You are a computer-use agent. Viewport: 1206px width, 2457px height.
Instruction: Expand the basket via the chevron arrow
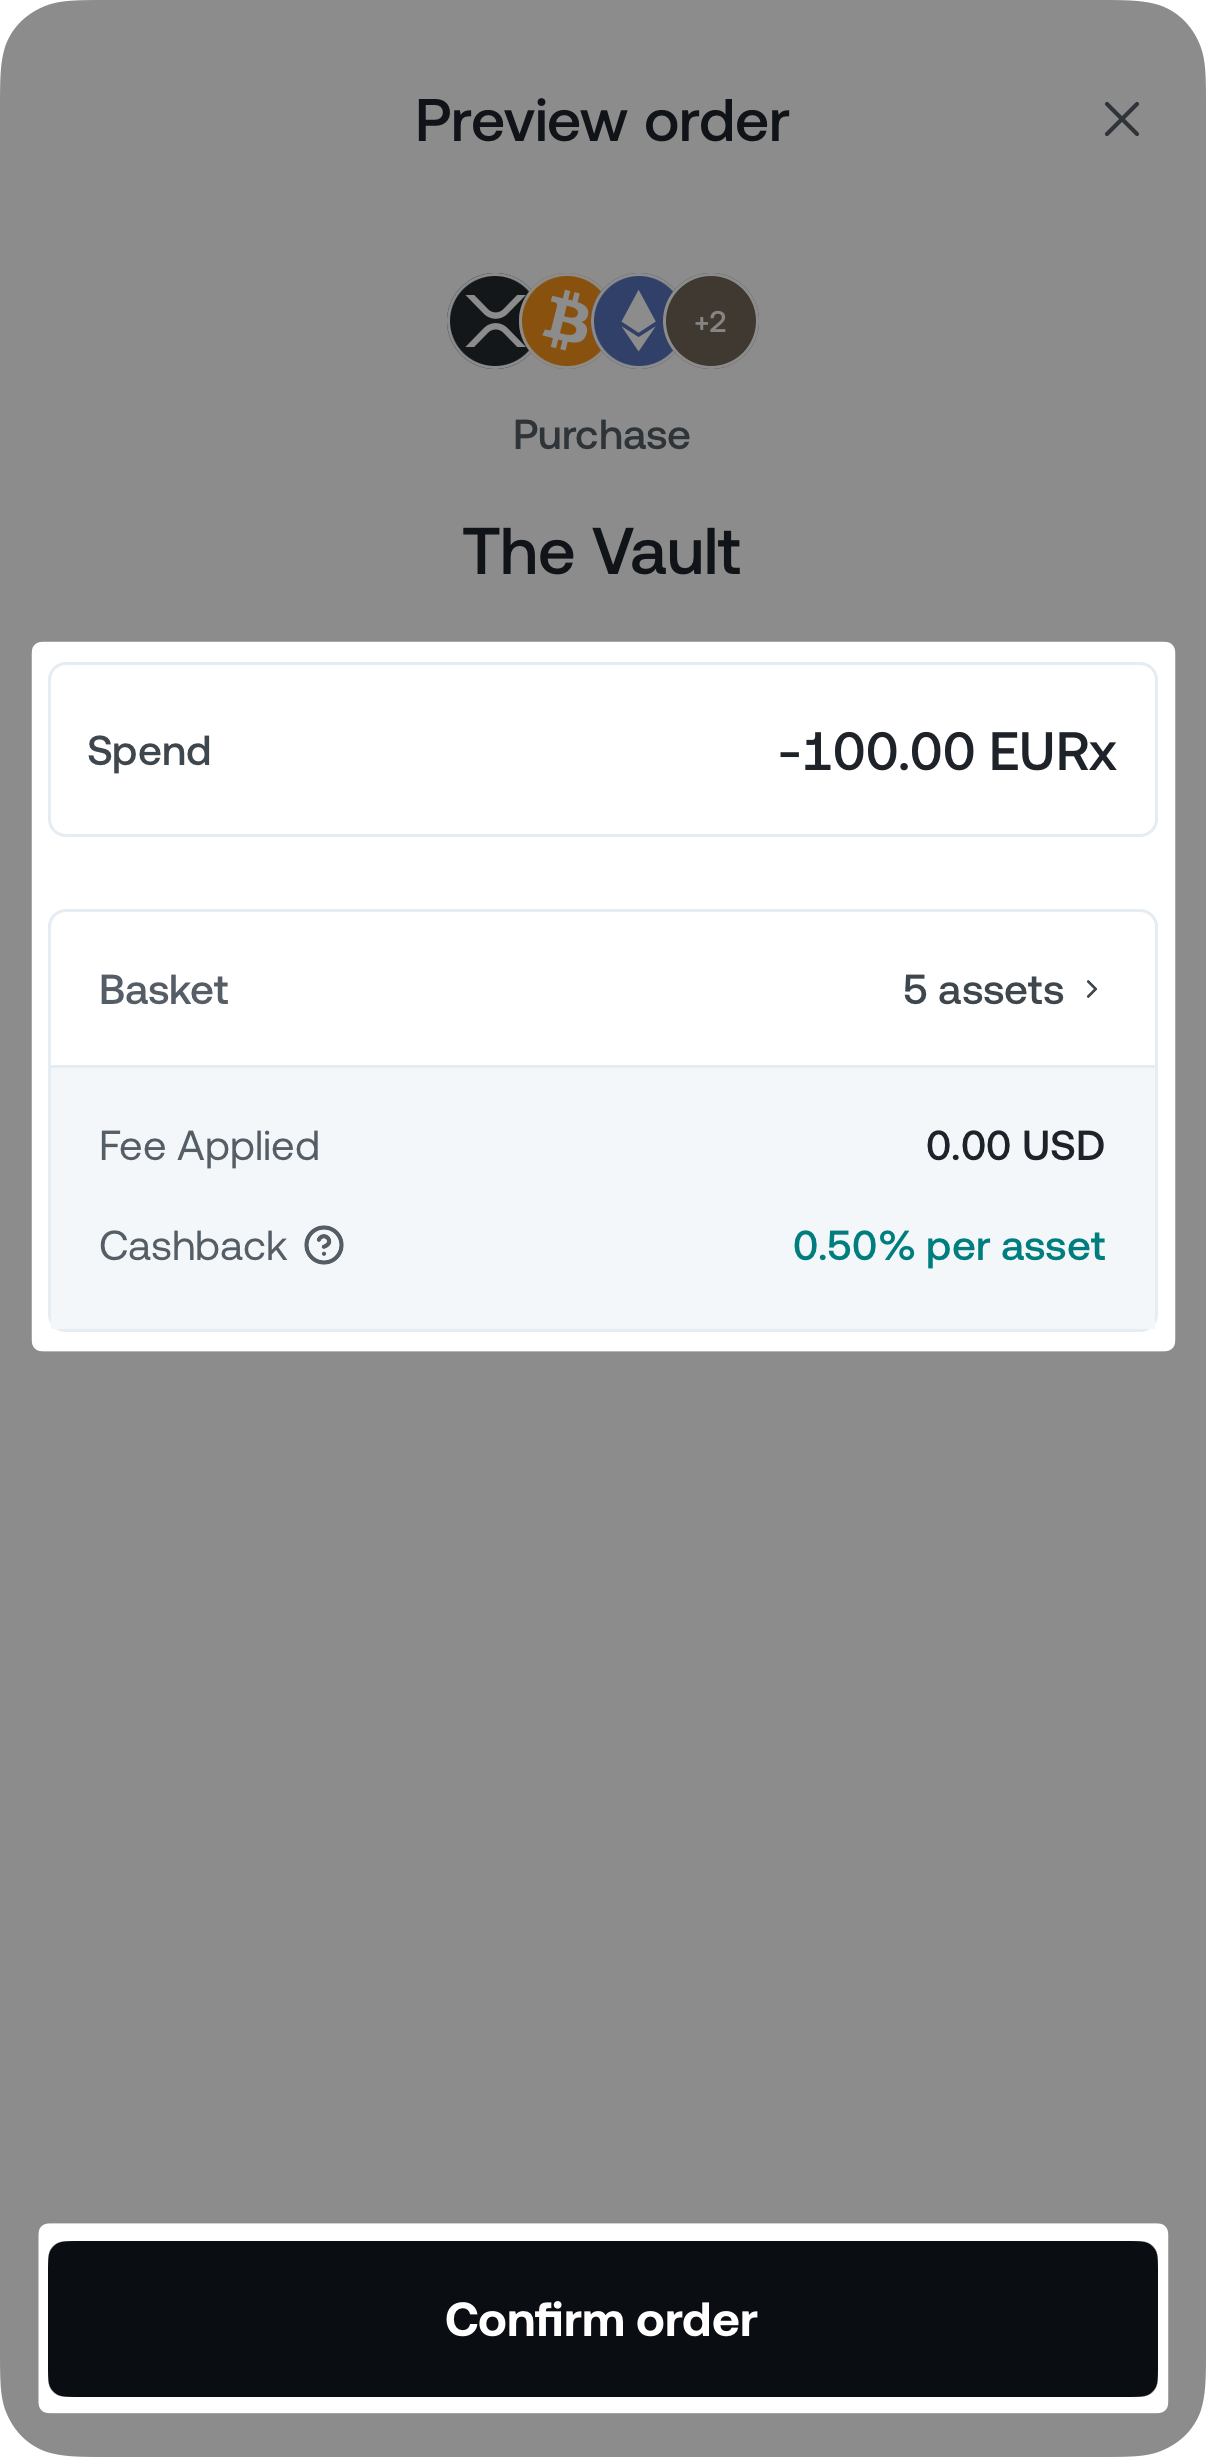(x=1092, y=990)
